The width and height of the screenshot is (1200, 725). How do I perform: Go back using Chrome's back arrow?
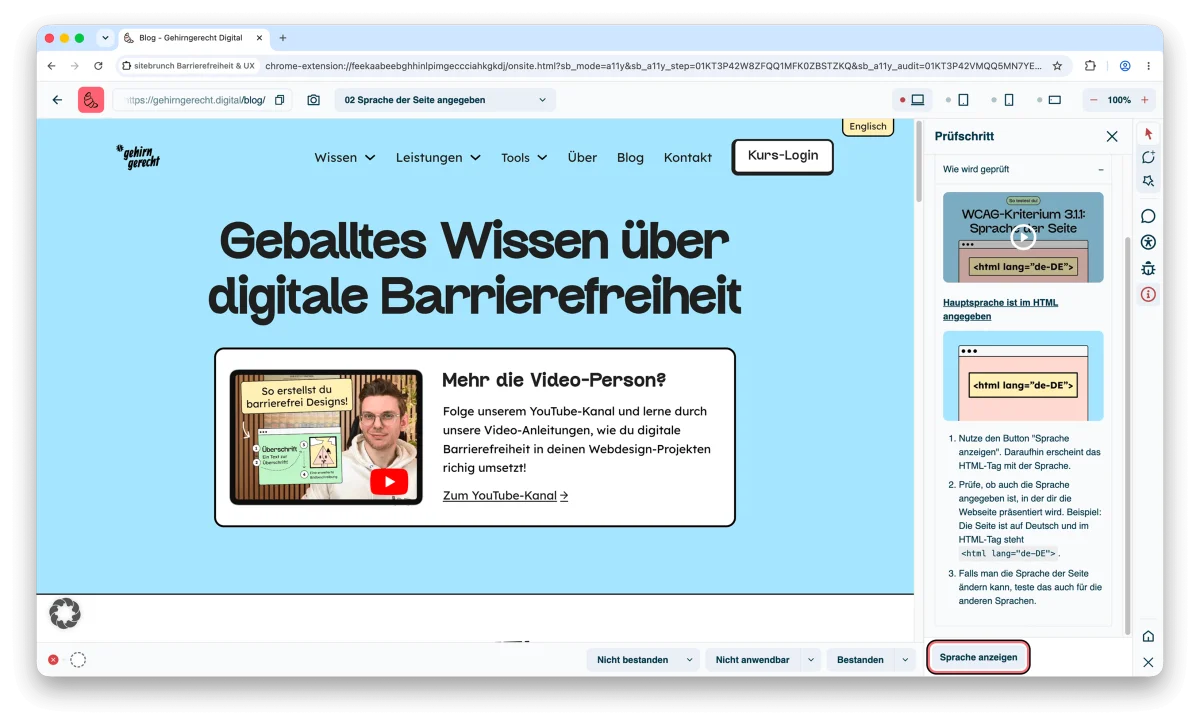52,66
